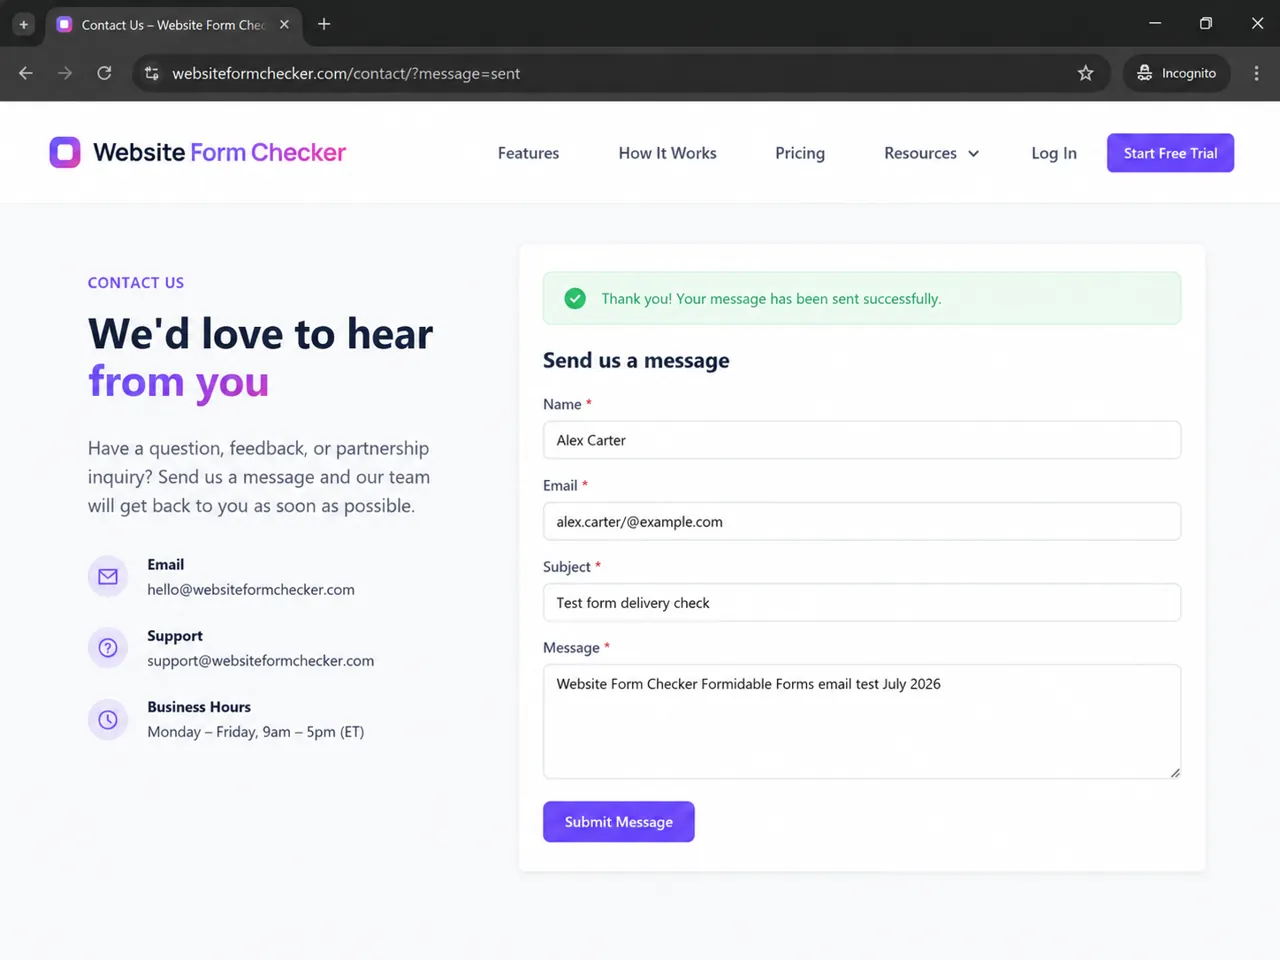This screenshot has height=960, width=1280.
Task: Open a new tab with plus icon
Action: (x=324, y=24)
